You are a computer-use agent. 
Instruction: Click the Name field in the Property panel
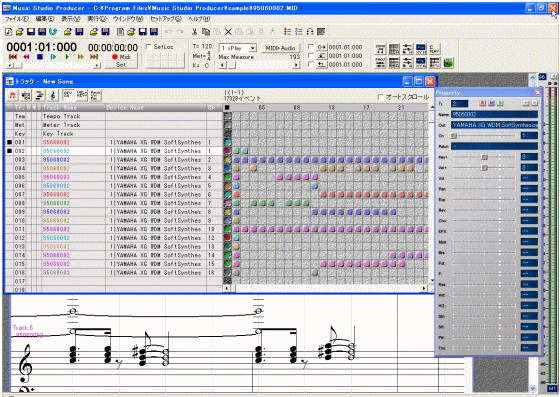(x=494, y=114)
